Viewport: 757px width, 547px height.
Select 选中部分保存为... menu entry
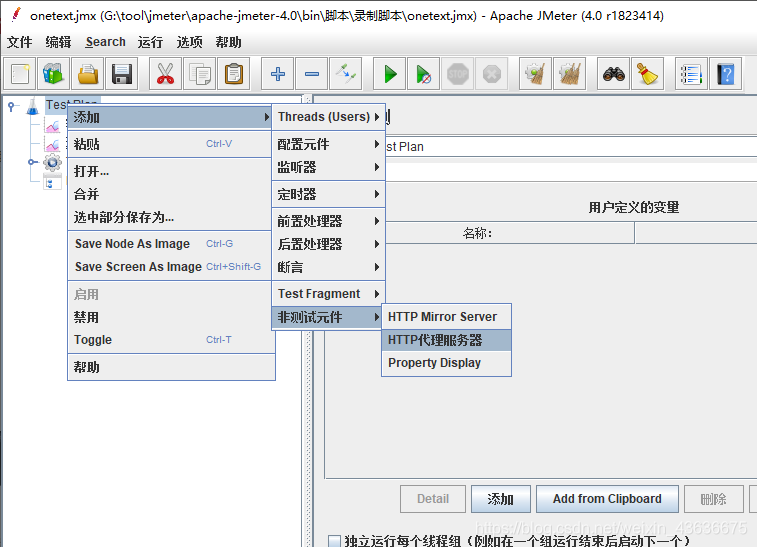coord(171,217)
